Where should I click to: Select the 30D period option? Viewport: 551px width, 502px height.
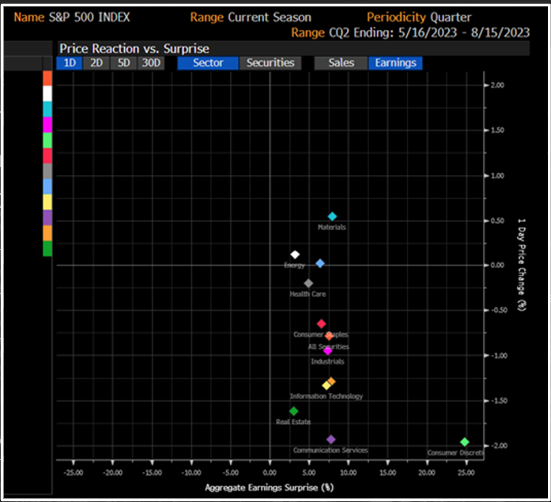(151, 63)
